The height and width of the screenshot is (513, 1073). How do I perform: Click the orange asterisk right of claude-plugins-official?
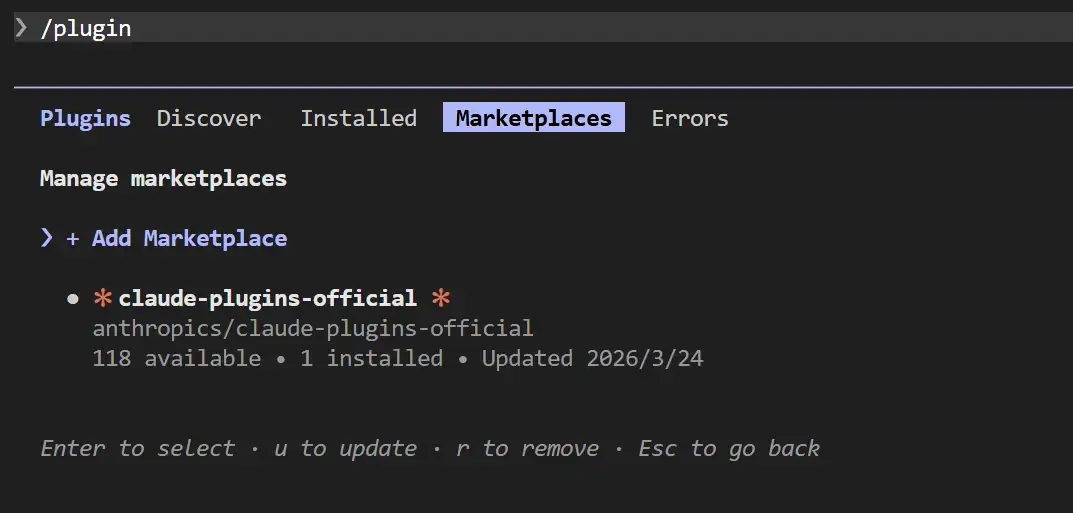pyautogui.click(x=441, y=298)
